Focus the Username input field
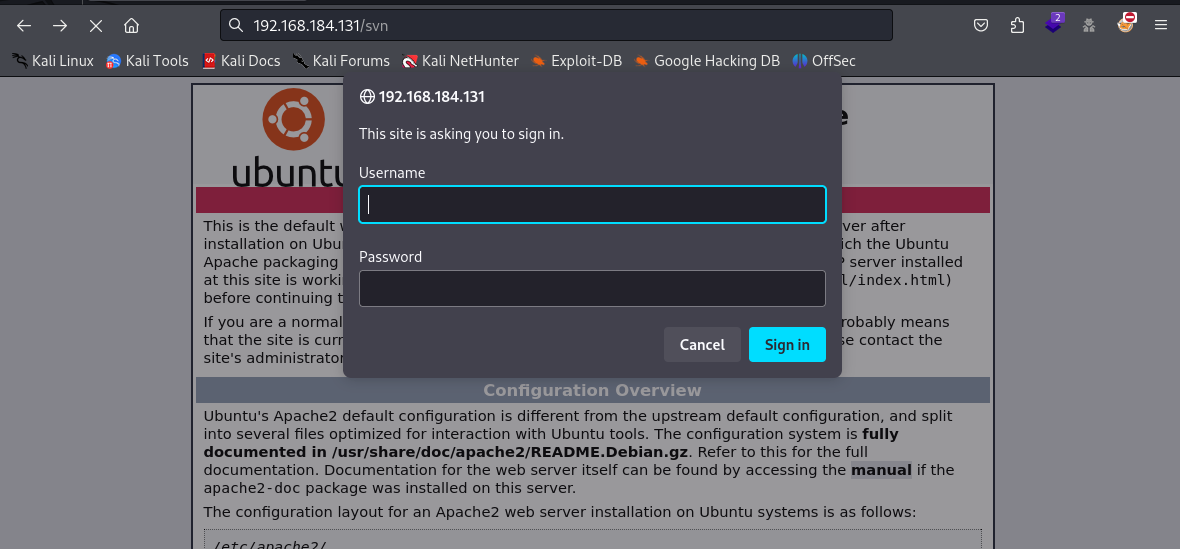The image size is (1180, 549). 592,205
